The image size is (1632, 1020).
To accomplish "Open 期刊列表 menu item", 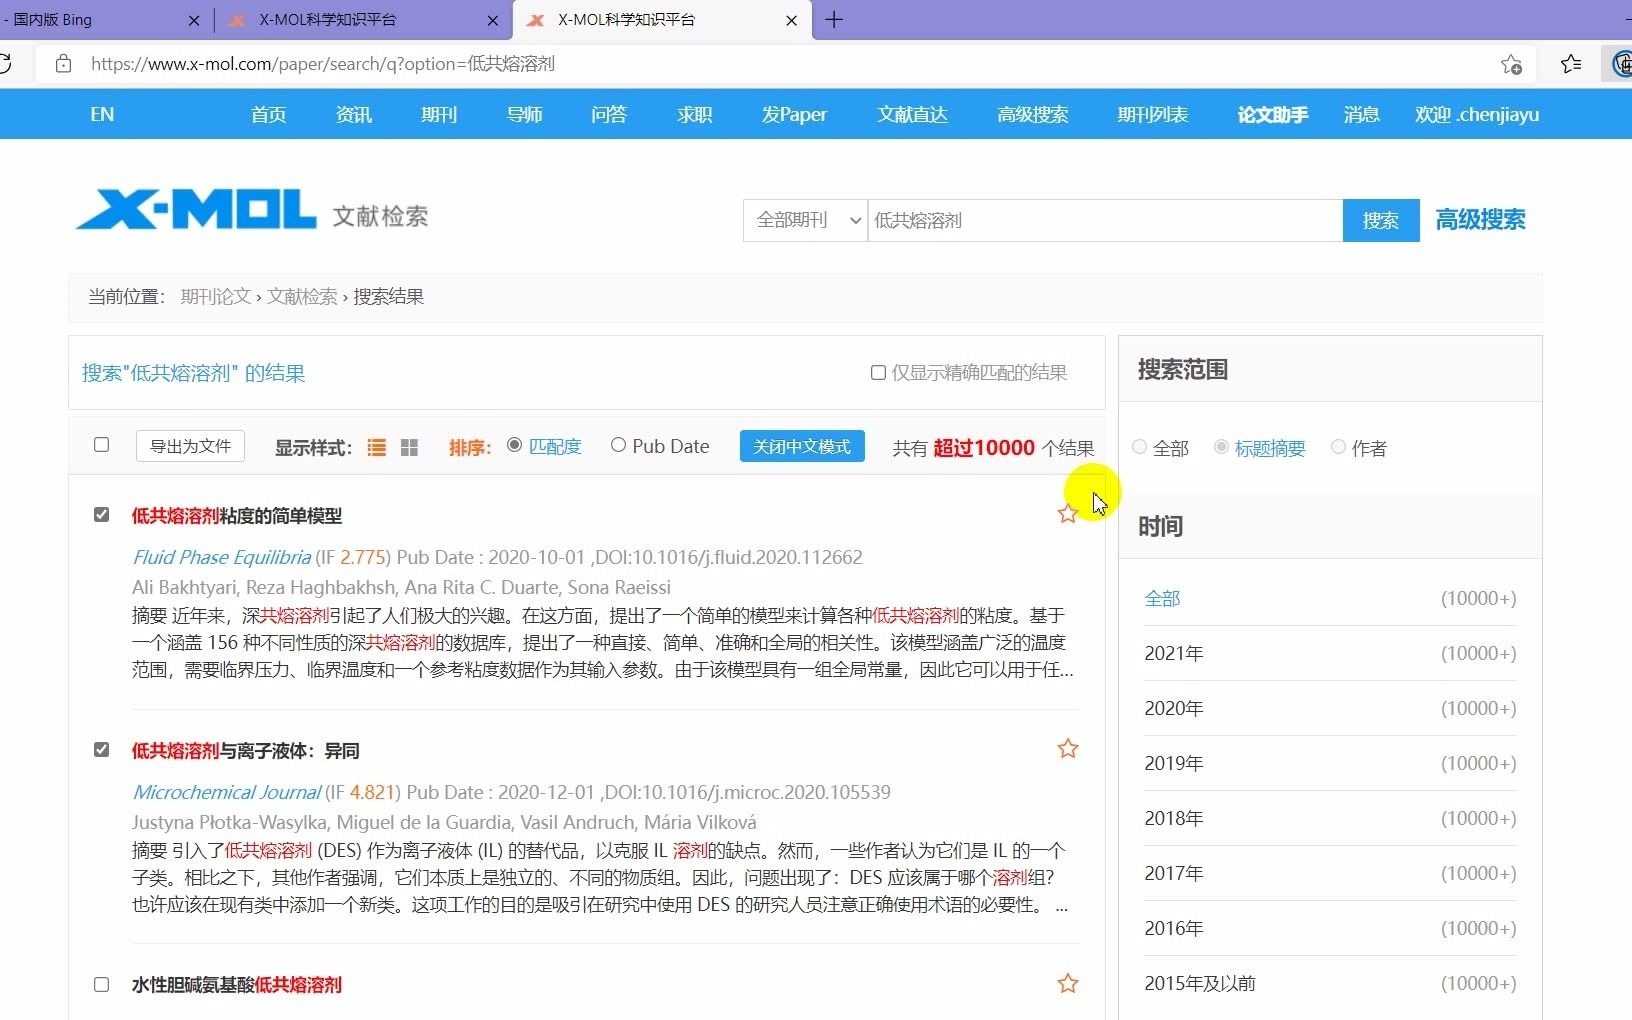I will point(1153,114).
